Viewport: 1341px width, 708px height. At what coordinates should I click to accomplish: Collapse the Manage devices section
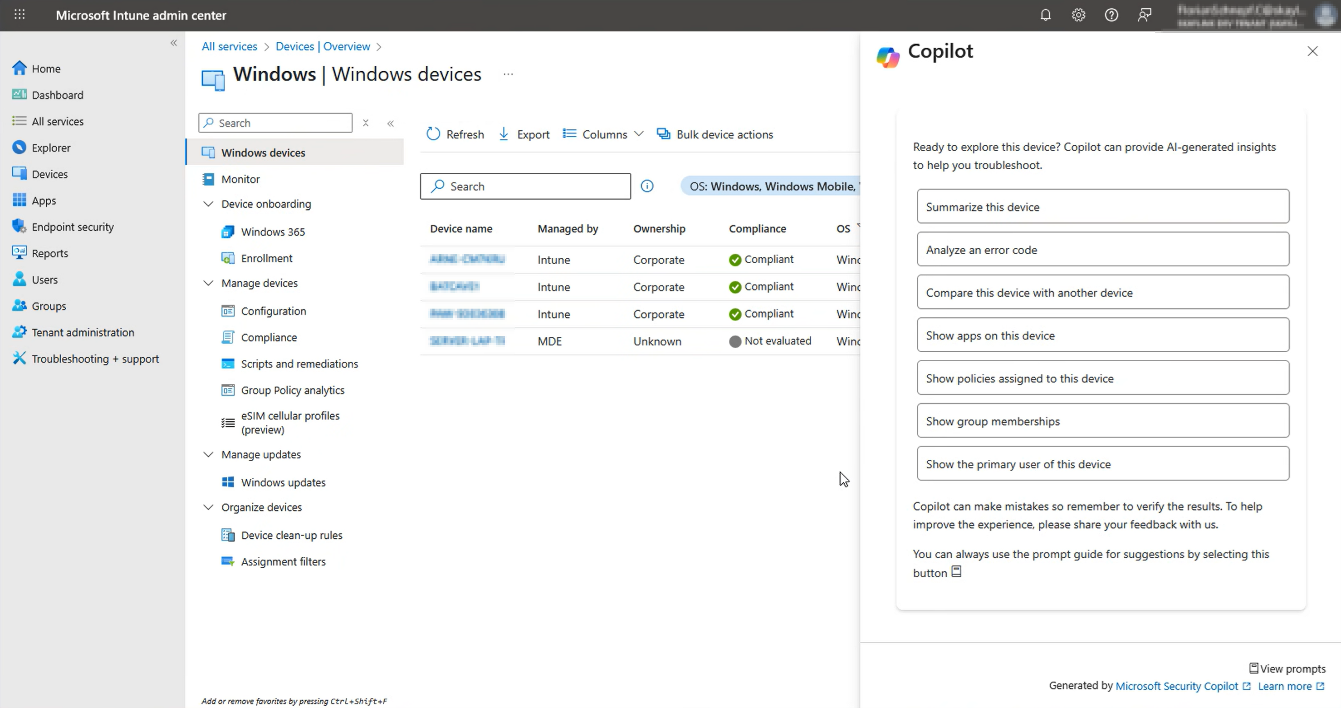[208, 283]
